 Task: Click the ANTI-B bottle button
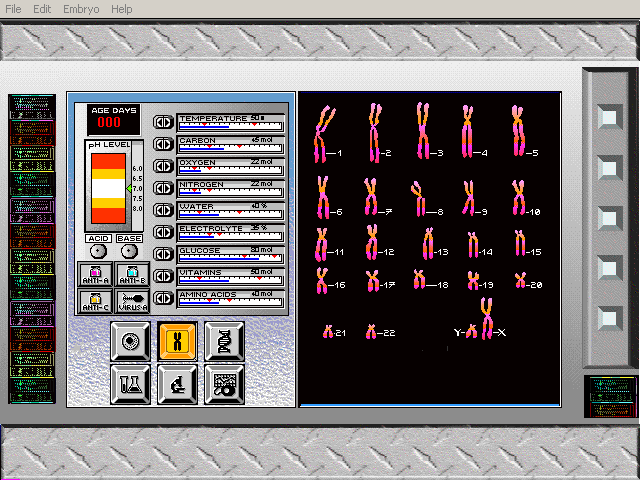tap(132, 275)
